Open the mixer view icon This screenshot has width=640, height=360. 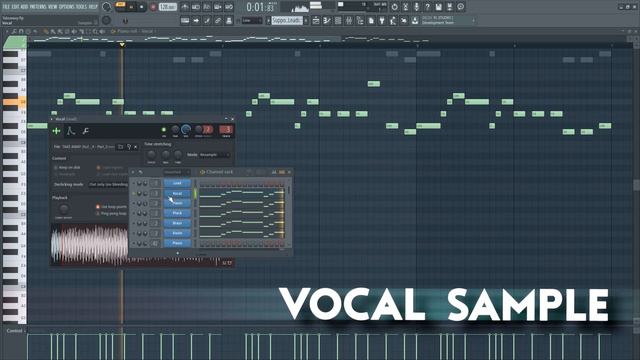[x=349, y=20]
